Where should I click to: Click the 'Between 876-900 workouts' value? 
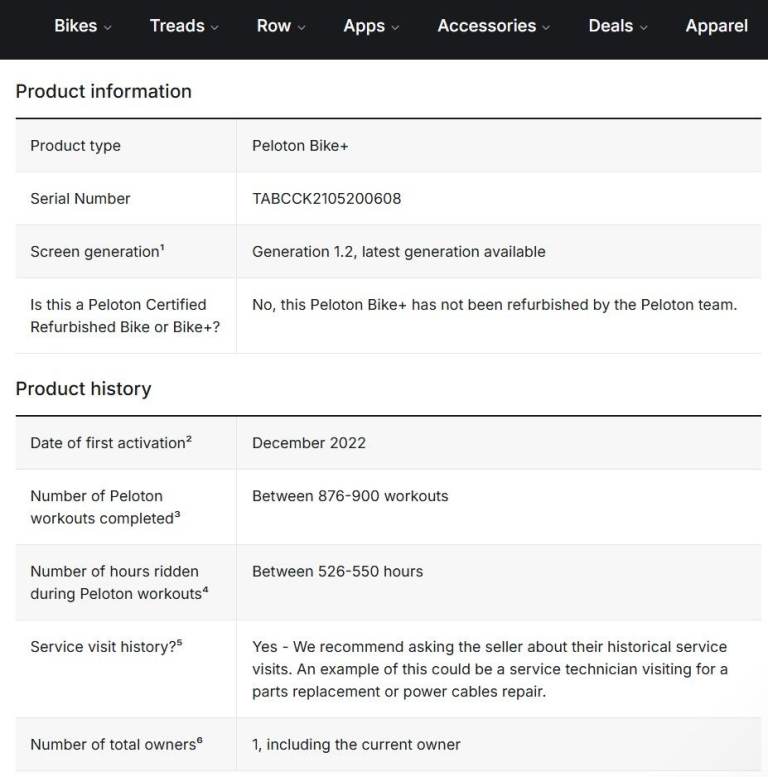pyautogui.click(x=350, y=496)
